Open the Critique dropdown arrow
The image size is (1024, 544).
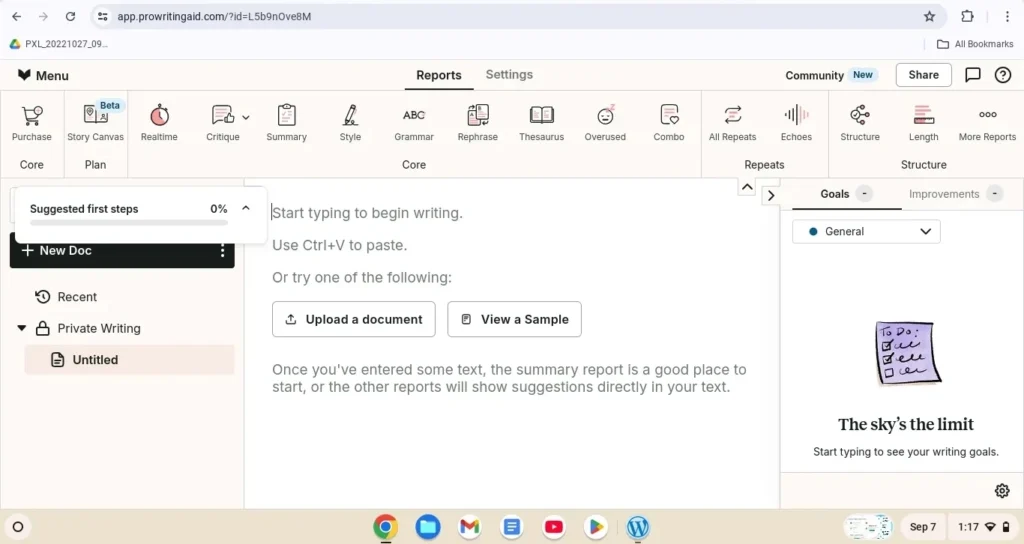click(246, 118)
